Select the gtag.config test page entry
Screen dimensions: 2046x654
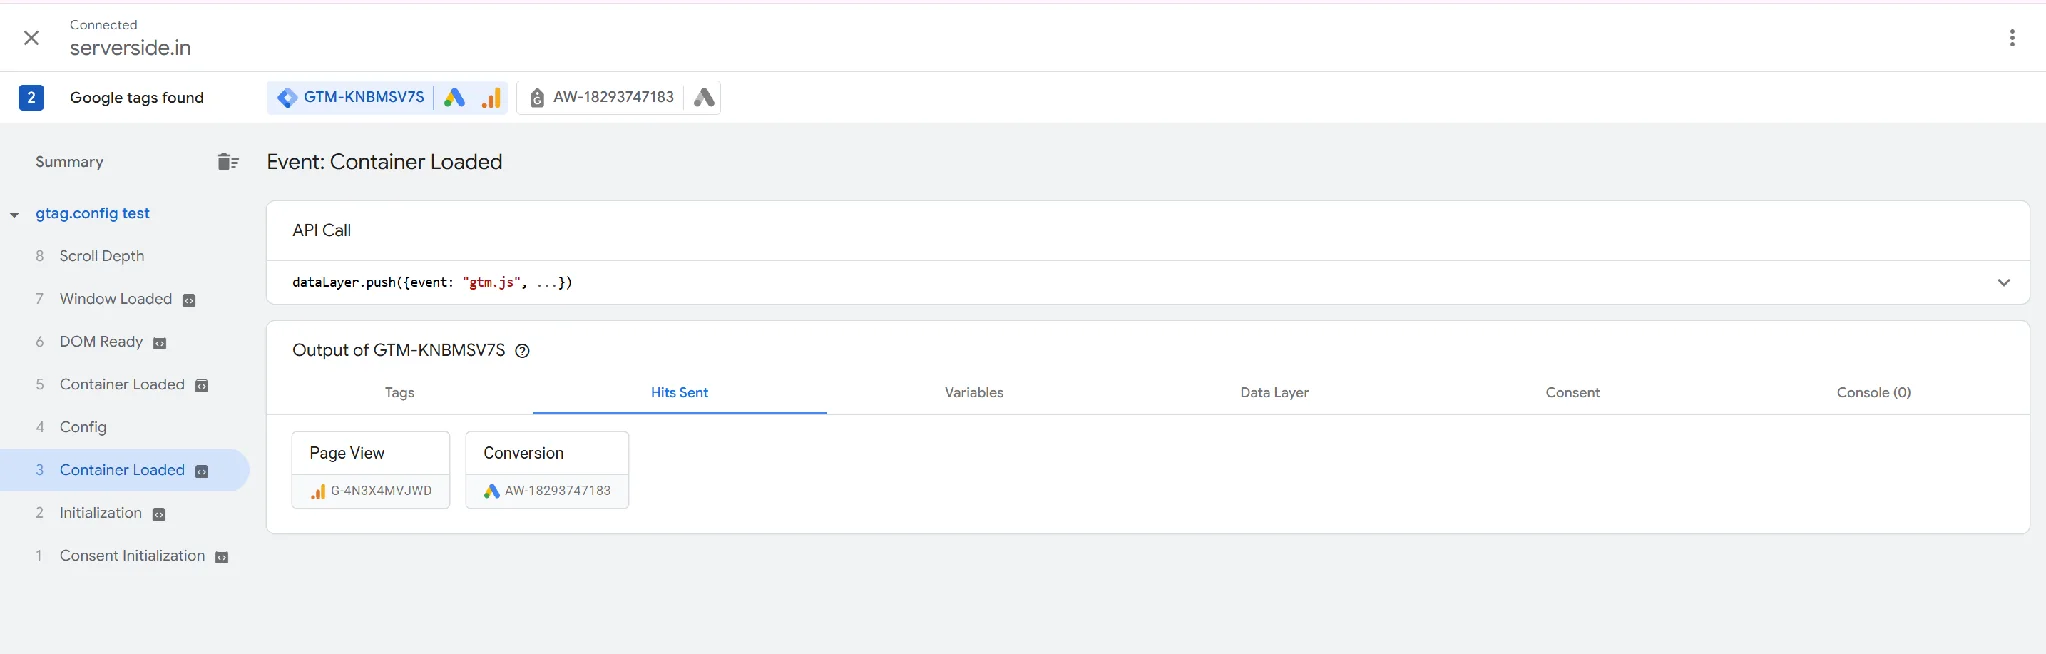93,213
